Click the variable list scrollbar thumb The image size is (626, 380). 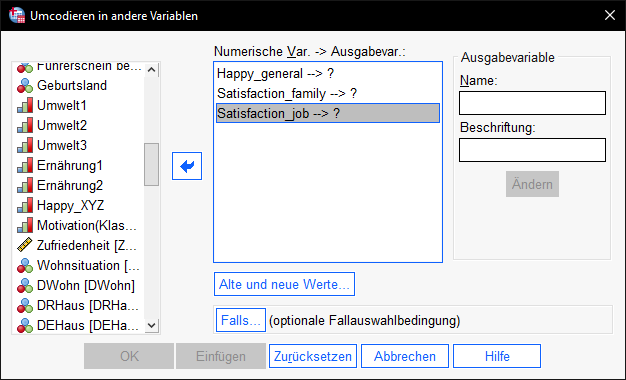(x=151, y=164)
